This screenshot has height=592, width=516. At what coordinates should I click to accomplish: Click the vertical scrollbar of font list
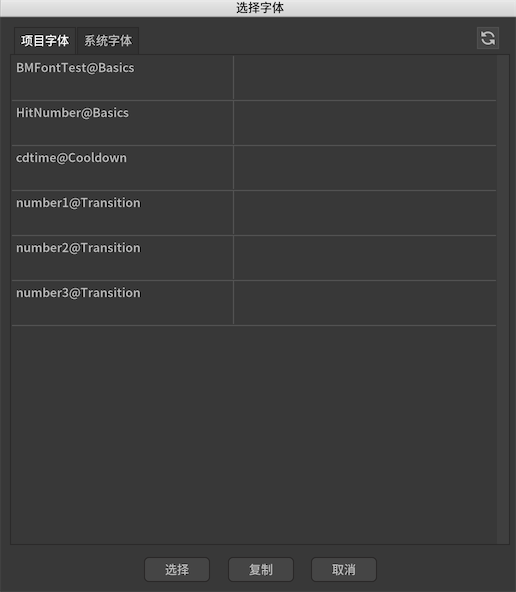502,299
